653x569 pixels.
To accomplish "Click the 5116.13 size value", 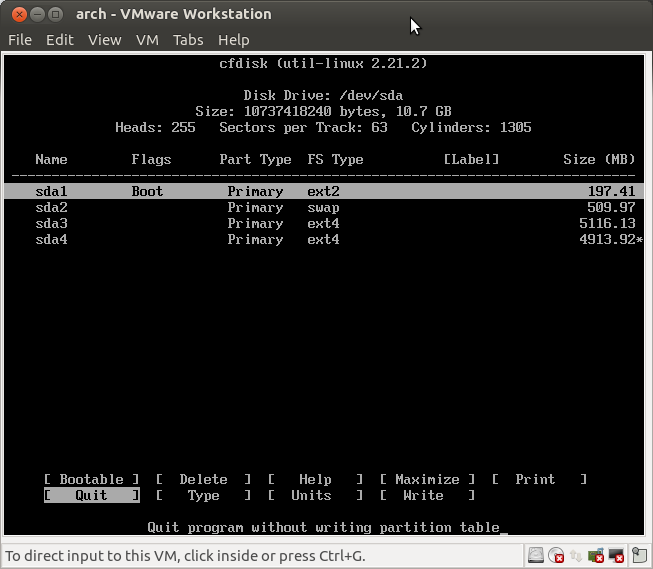I will 607,223.
